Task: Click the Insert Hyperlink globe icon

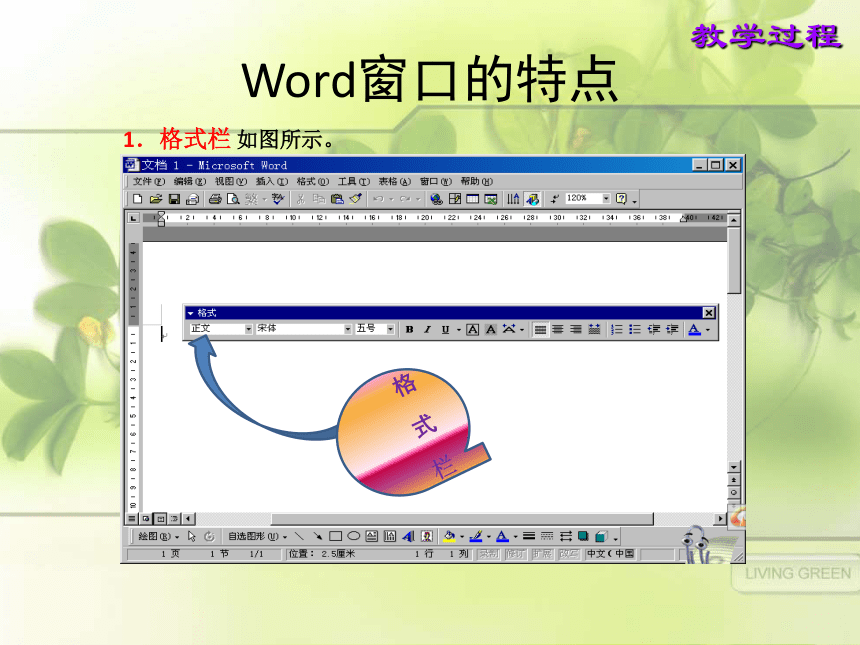Action: point(437,199)
